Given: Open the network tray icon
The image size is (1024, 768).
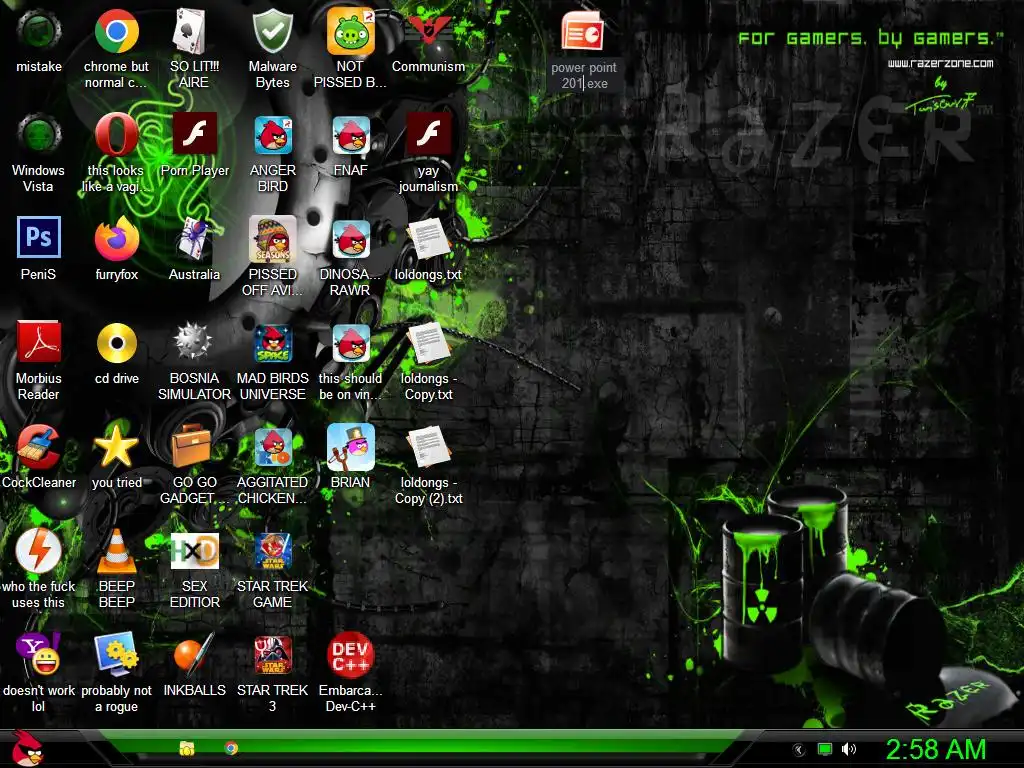Looking at the screenshot, I should coord(825,750).
